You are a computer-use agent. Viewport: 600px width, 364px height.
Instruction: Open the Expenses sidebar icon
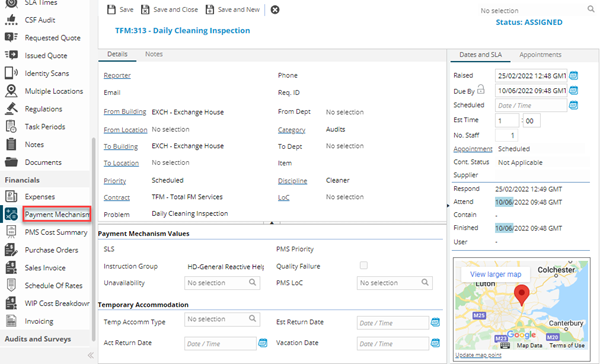pyautogui.click(x=11, y=196)
